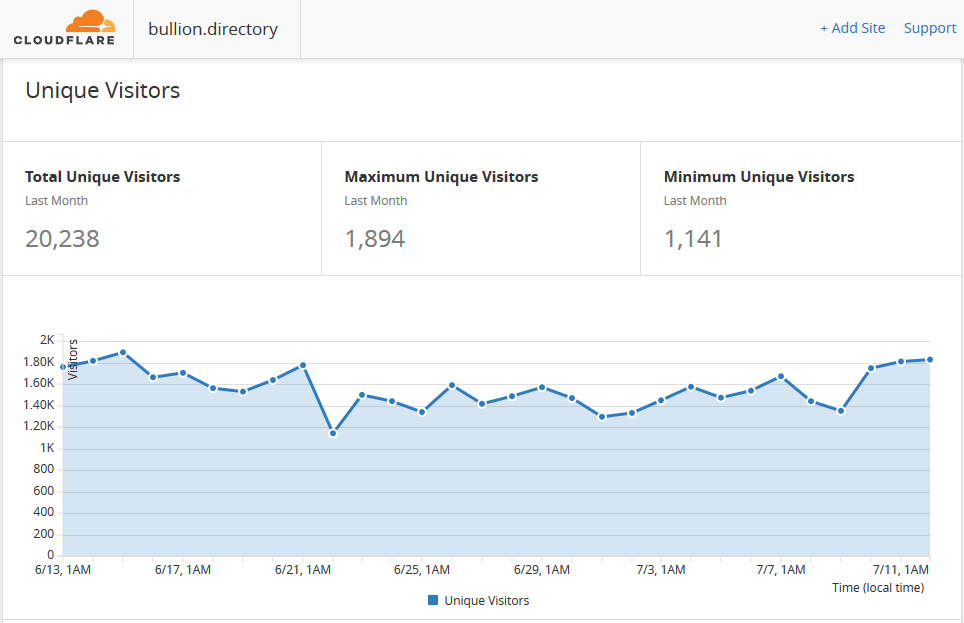Screen dimensions: 964x623
Task: Open the Support link
Action: 930,28
